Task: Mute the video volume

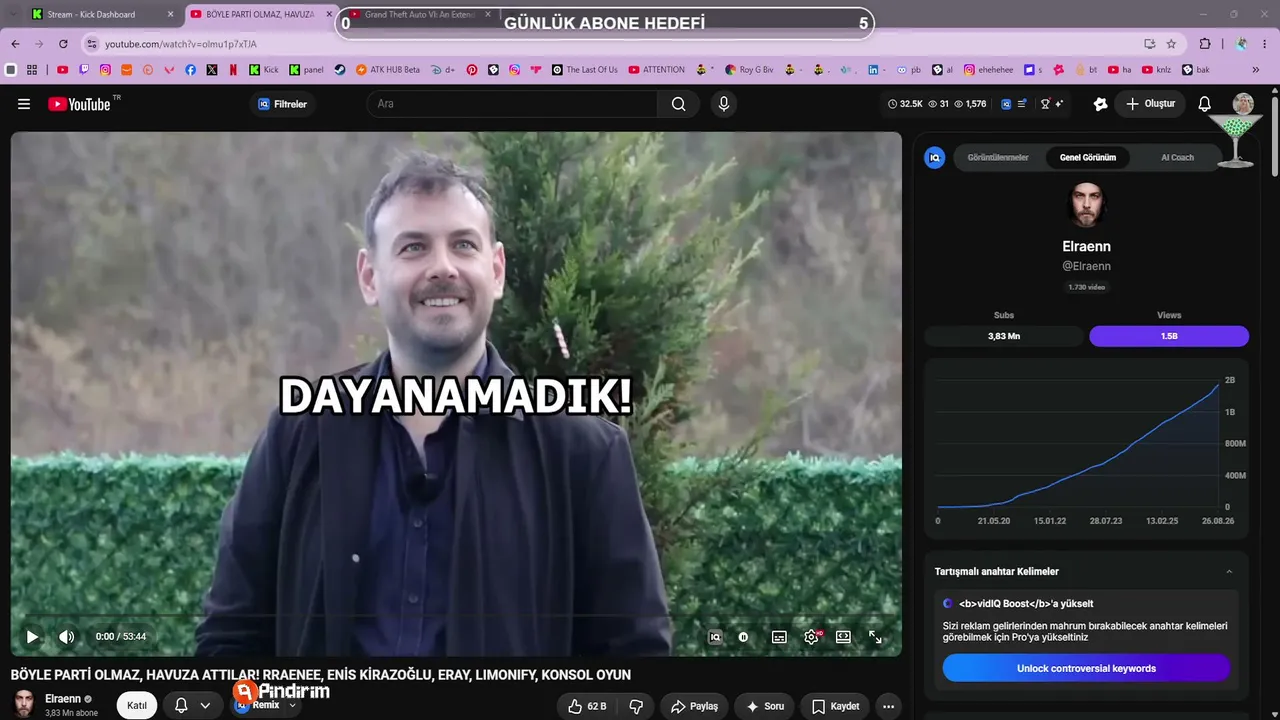Action: tap(67, 637)
